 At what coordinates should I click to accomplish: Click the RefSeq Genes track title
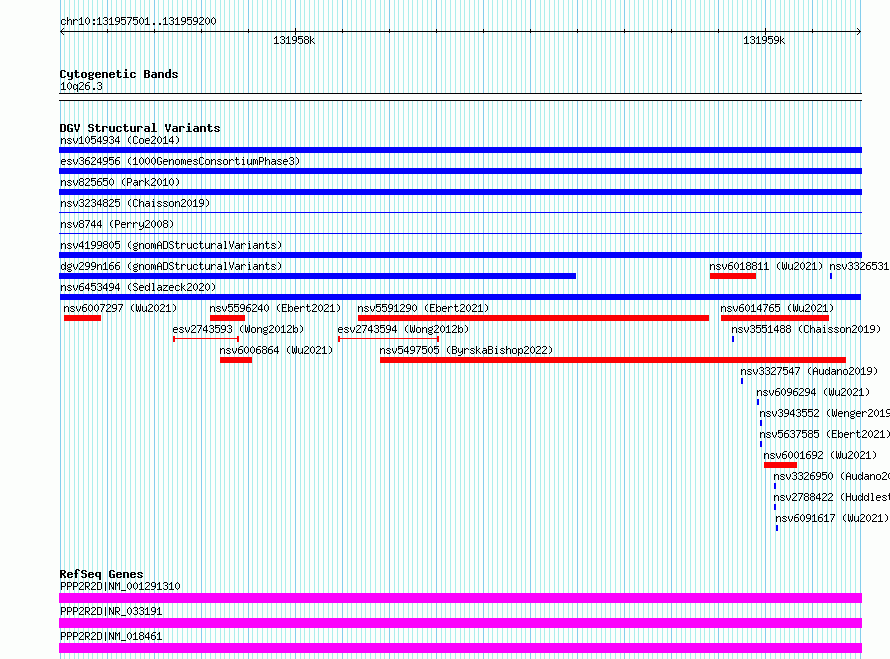pos(101,574)
